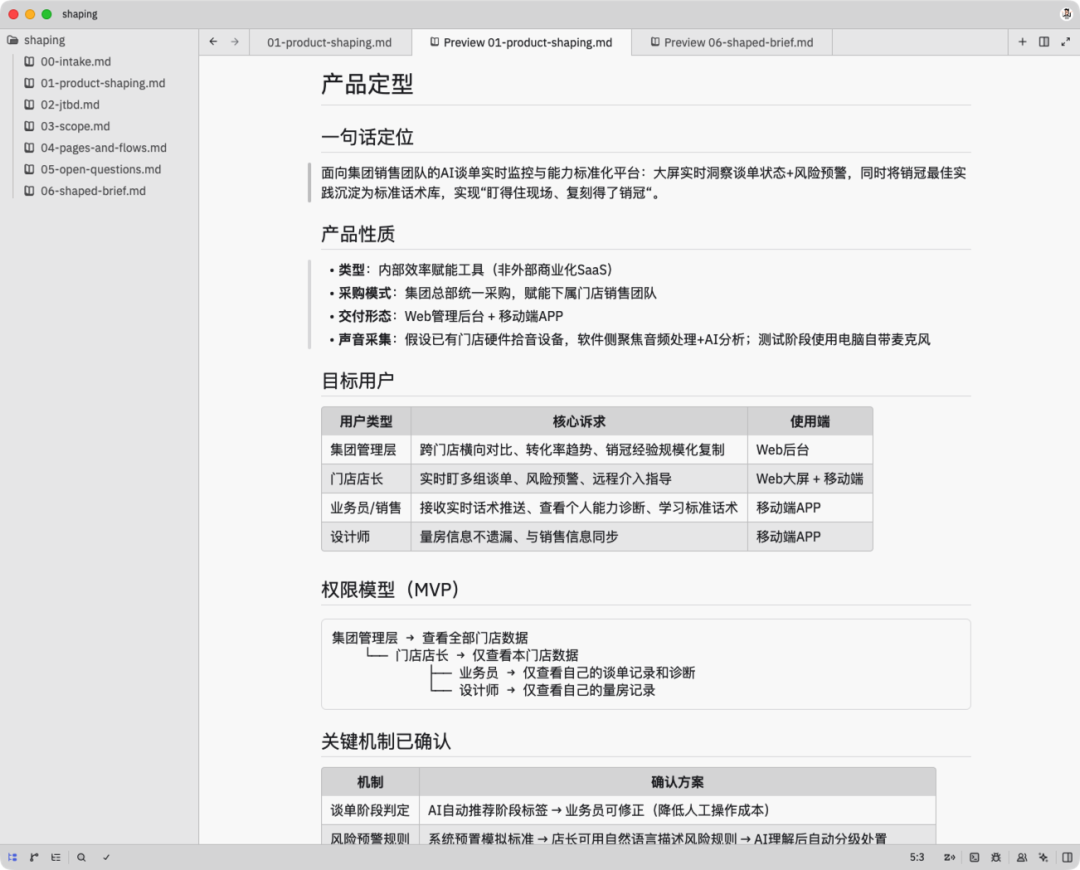The image size is (1080, 870).
Task: Click the 产品定型 main heading
Action: 367,84
